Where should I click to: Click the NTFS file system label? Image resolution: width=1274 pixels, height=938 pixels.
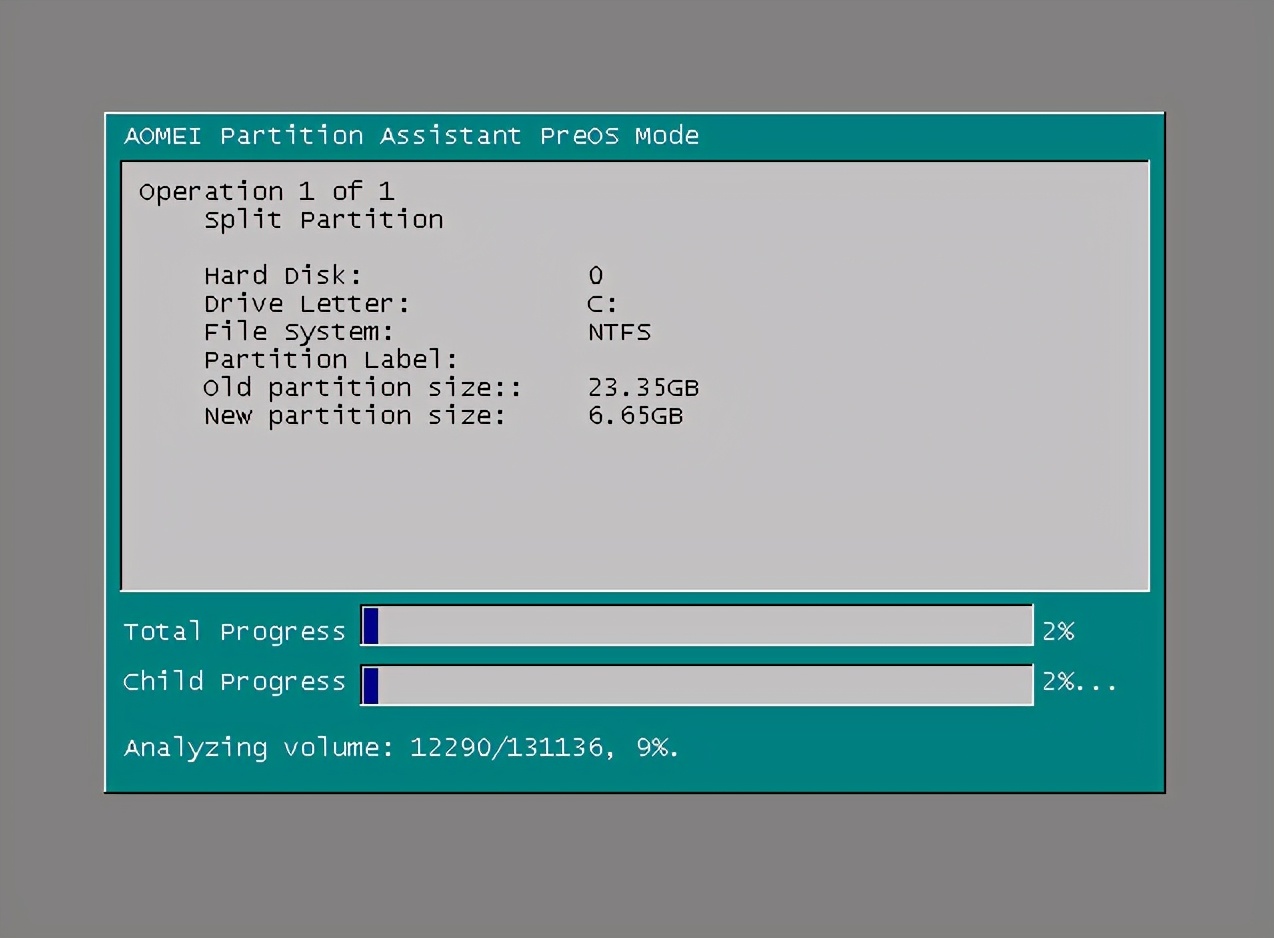(x=618, y=331)
